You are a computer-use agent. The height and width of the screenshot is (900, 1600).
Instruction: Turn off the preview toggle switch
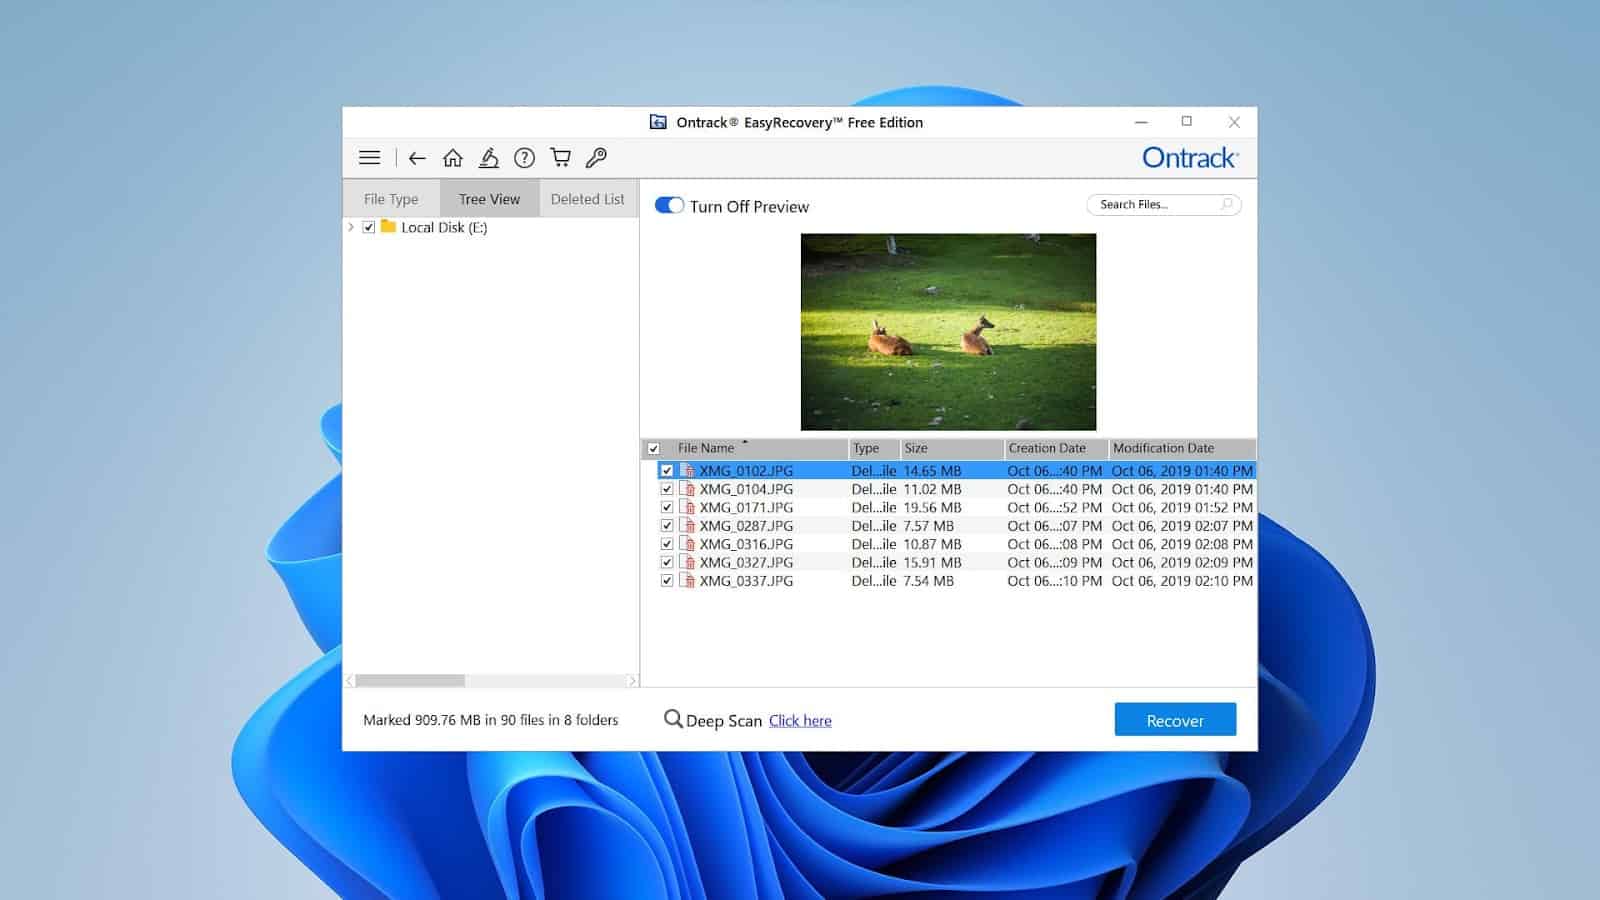click(x=669, y=205)
